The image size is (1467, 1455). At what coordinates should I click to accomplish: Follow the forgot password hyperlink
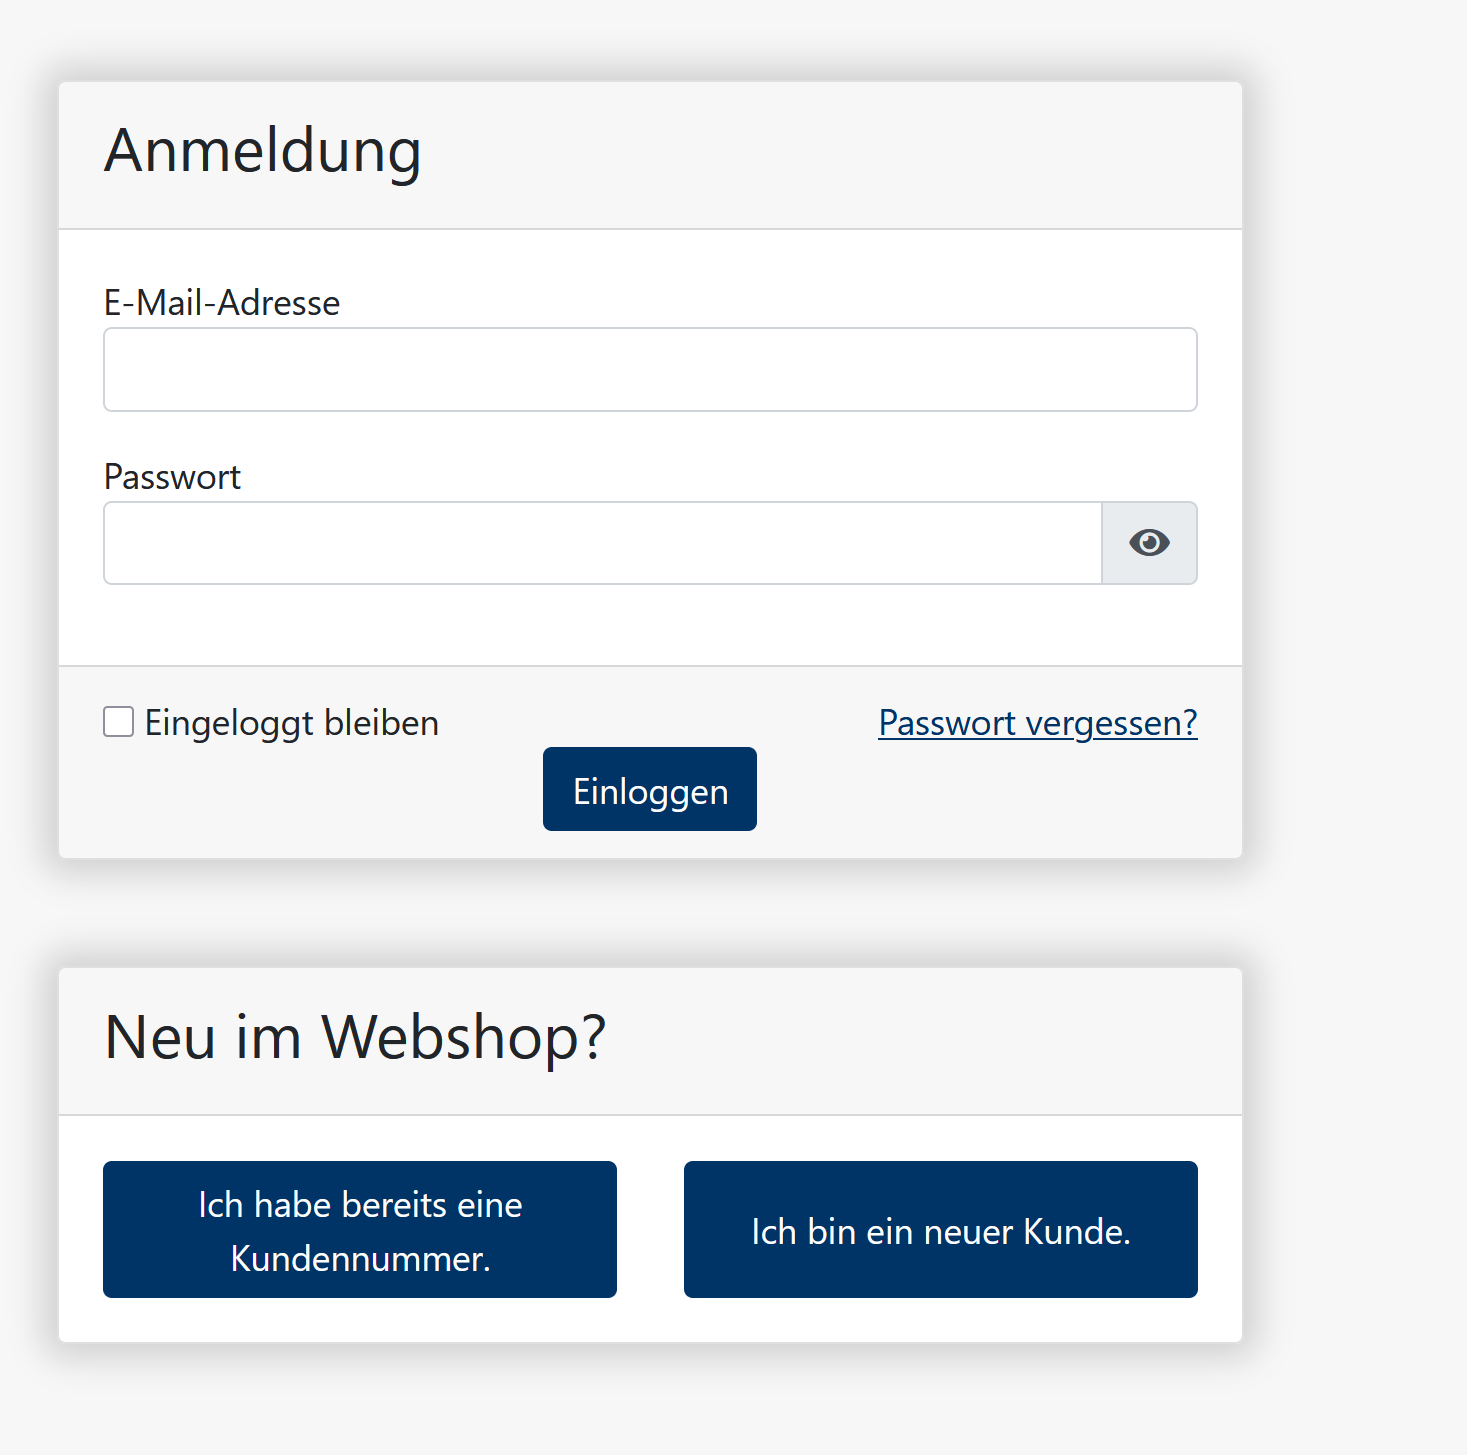click(x=1036, y=722)
